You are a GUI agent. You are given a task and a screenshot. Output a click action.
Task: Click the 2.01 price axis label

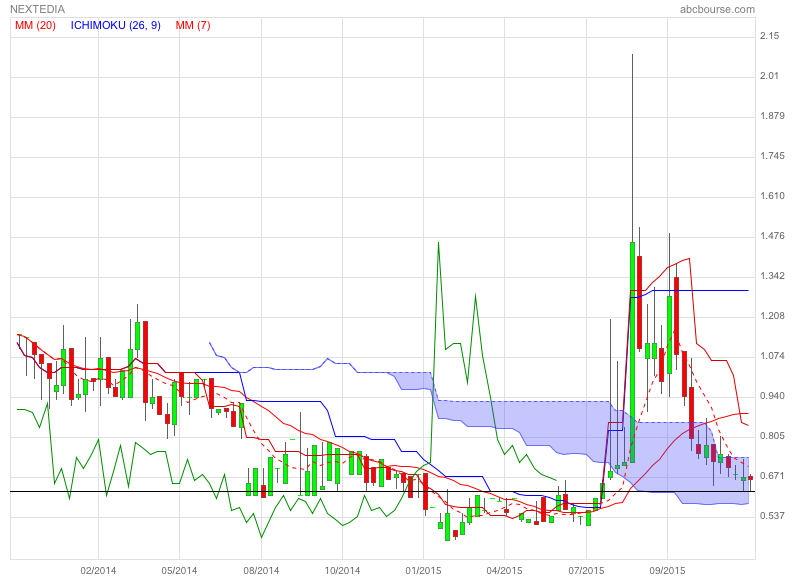coord(769,76)
